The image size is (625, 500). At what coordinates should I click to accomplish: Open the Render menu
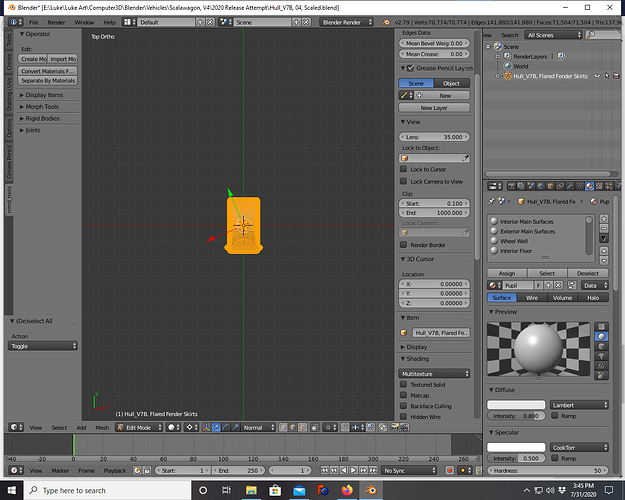[x=56, y=22]
